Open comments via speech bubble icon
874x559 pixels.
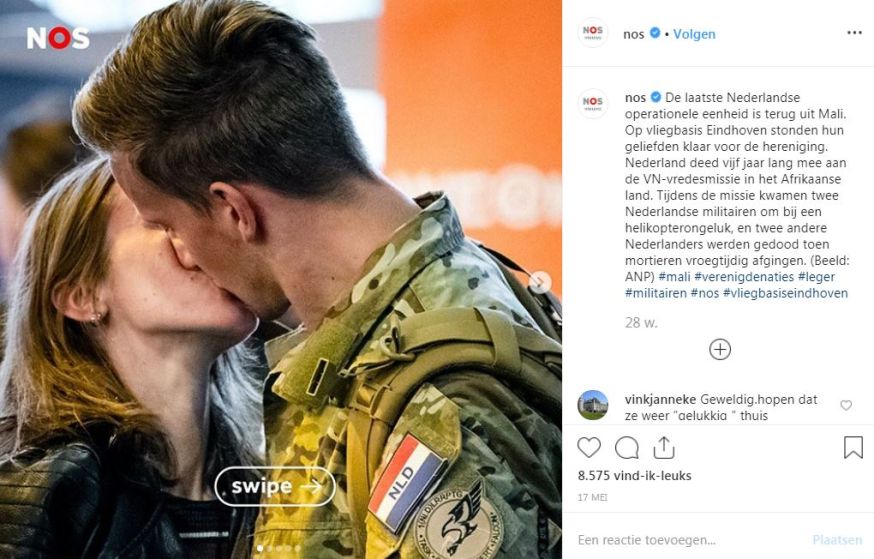pos(627,448)
